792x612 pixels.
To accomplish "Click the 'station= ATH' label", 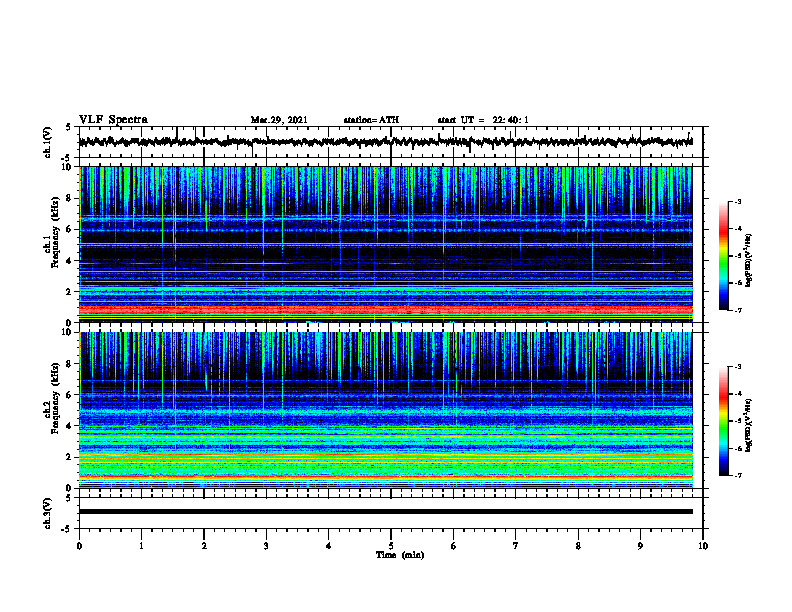I will pyautogui.click(x=371, y=120).
